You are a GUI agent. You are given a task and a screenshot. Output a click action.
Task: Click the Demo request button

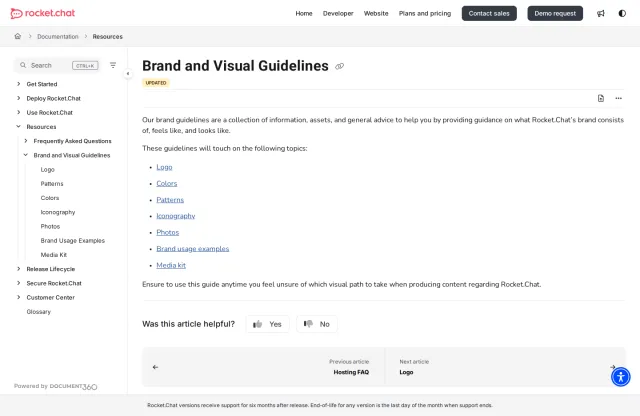(555, 13)
